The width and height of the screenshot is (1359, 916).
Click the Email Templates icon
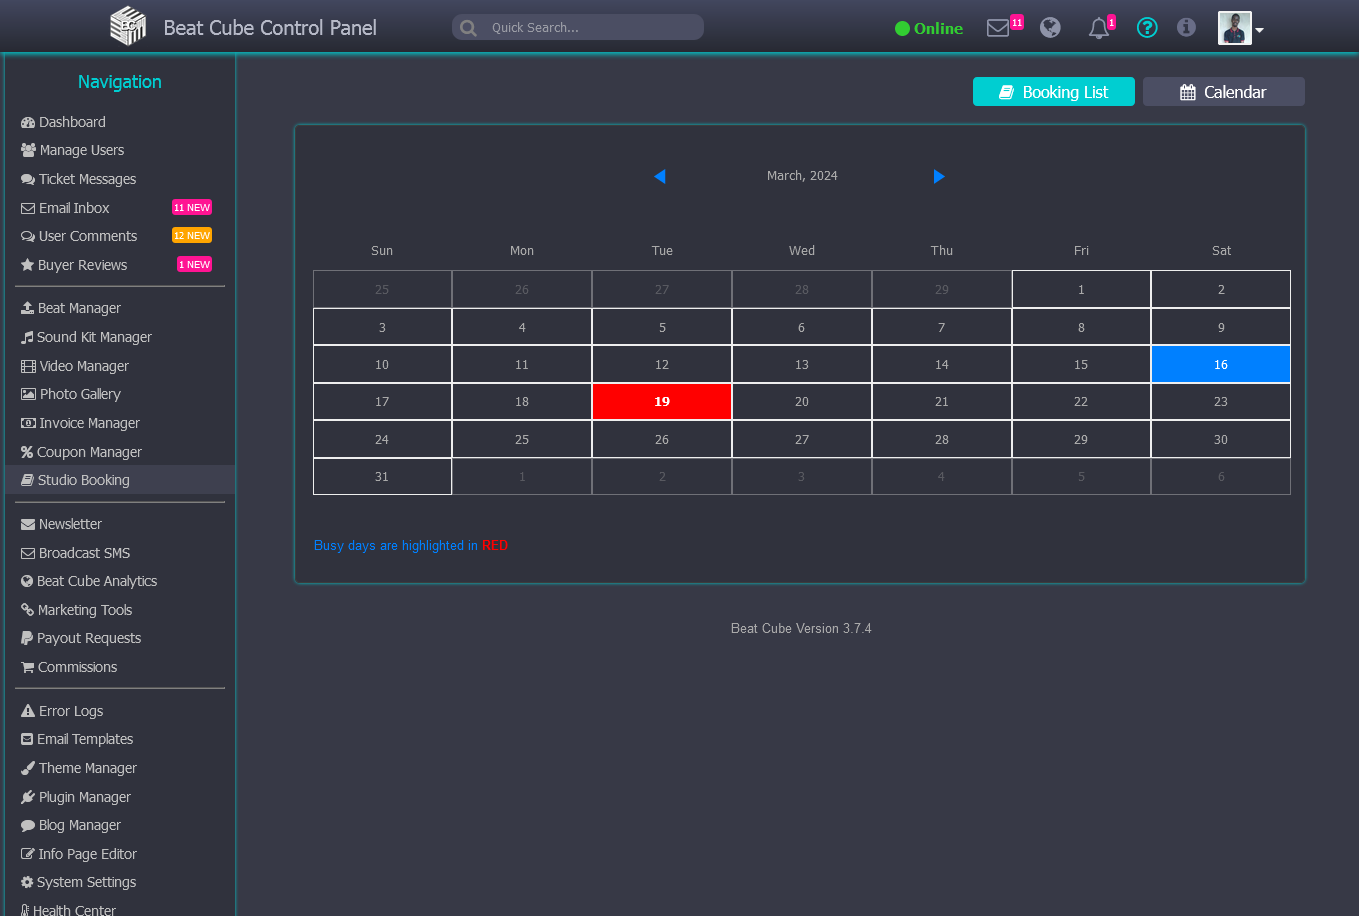tap(27, 739)
